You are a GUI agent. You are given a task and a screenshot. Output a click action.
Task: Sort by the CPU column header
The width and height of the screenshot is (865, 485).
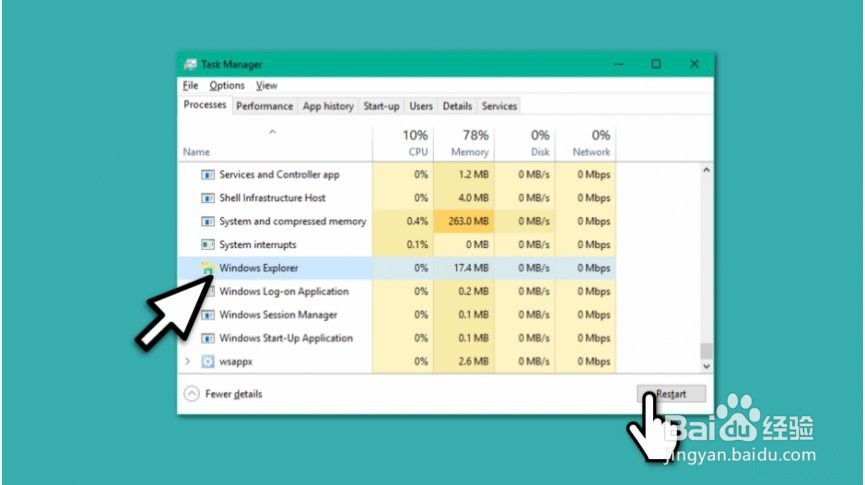(x=403, y=143)
